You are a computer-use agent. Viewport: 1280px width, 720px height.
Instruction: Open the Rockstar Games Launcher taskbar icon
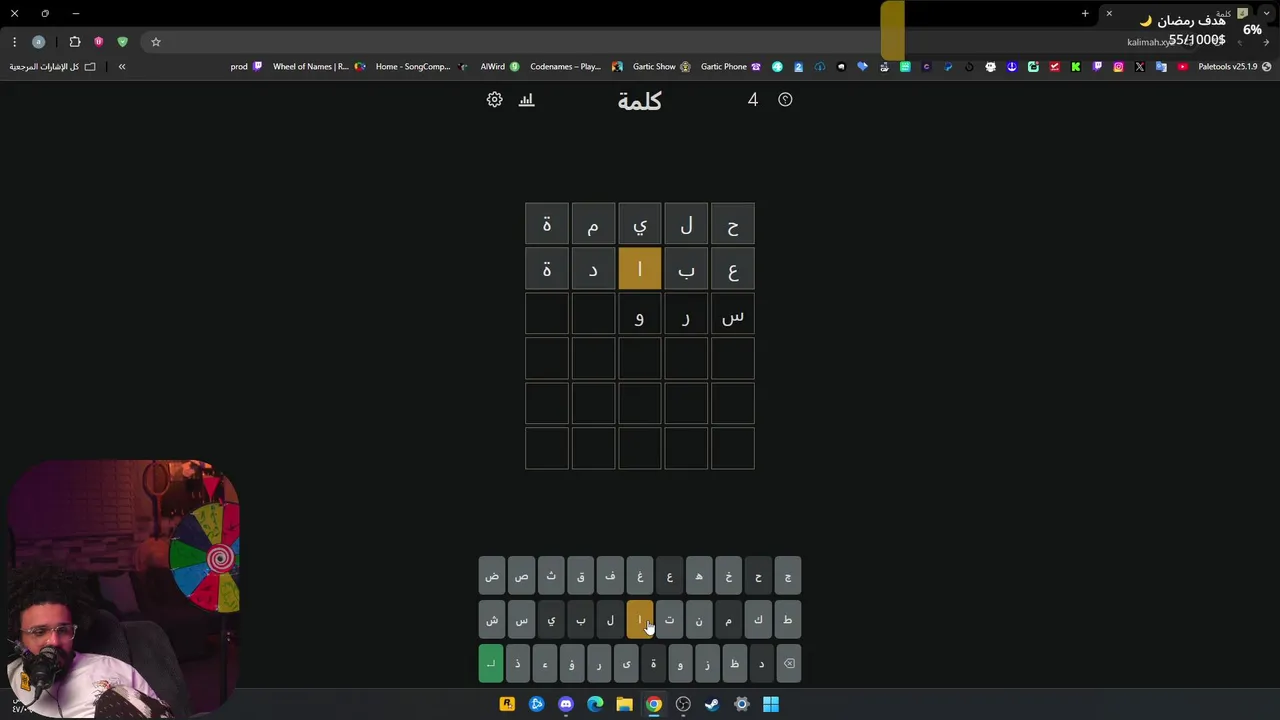(x=507, y=704)
